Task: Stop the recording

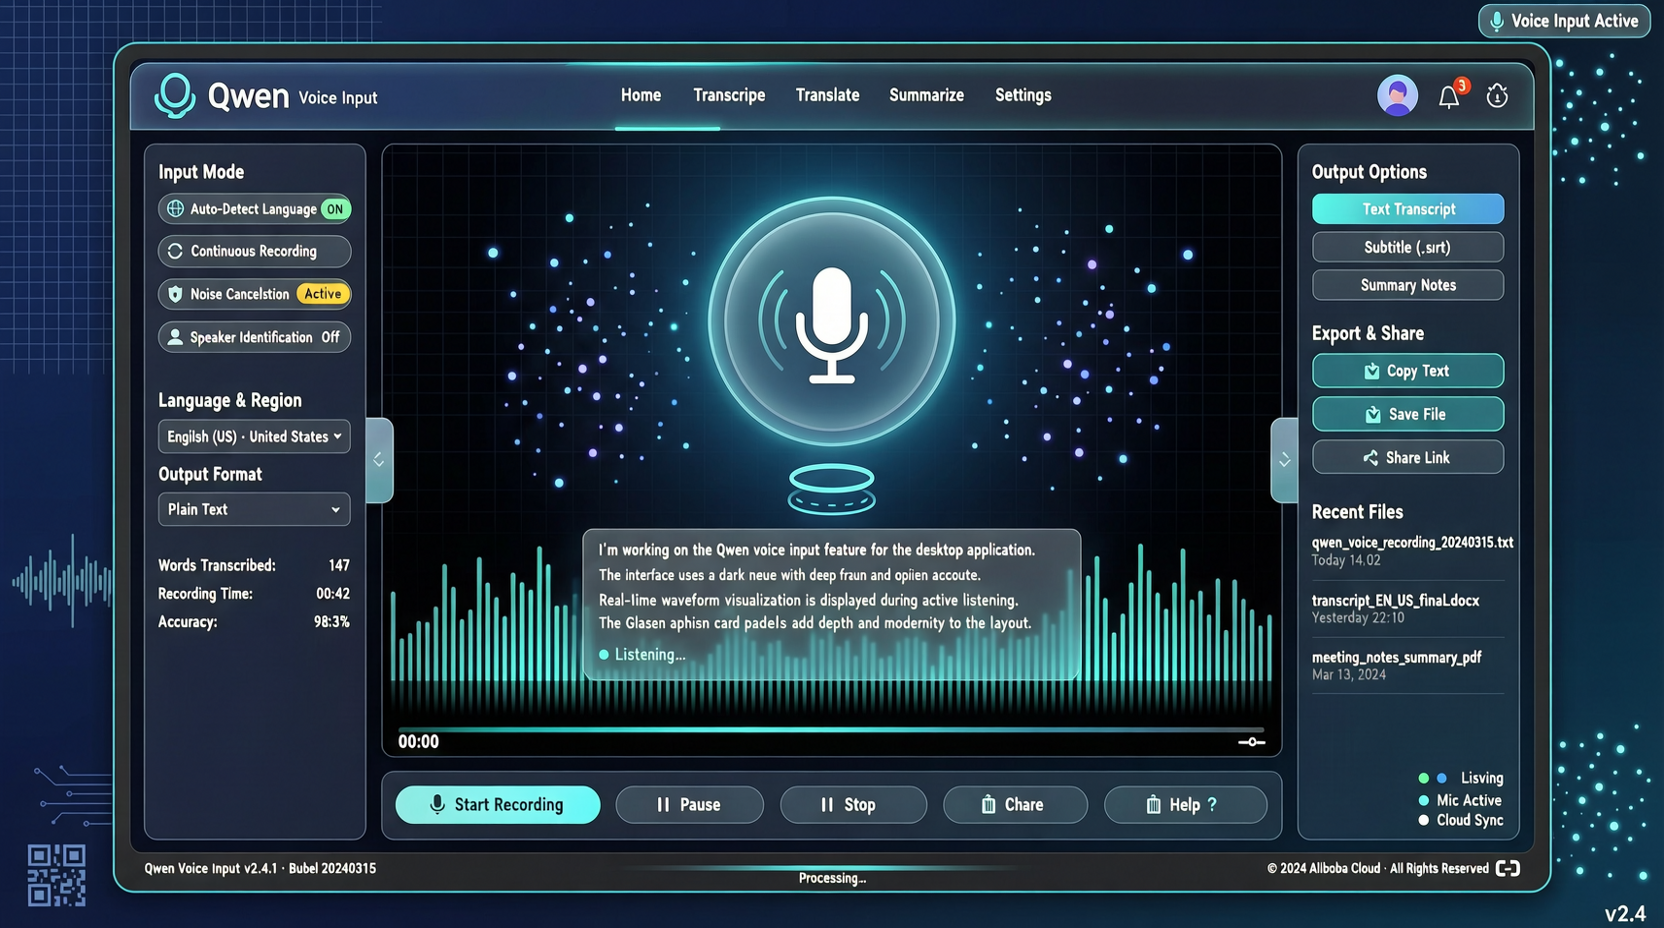Action: click(x=853, y=805)
